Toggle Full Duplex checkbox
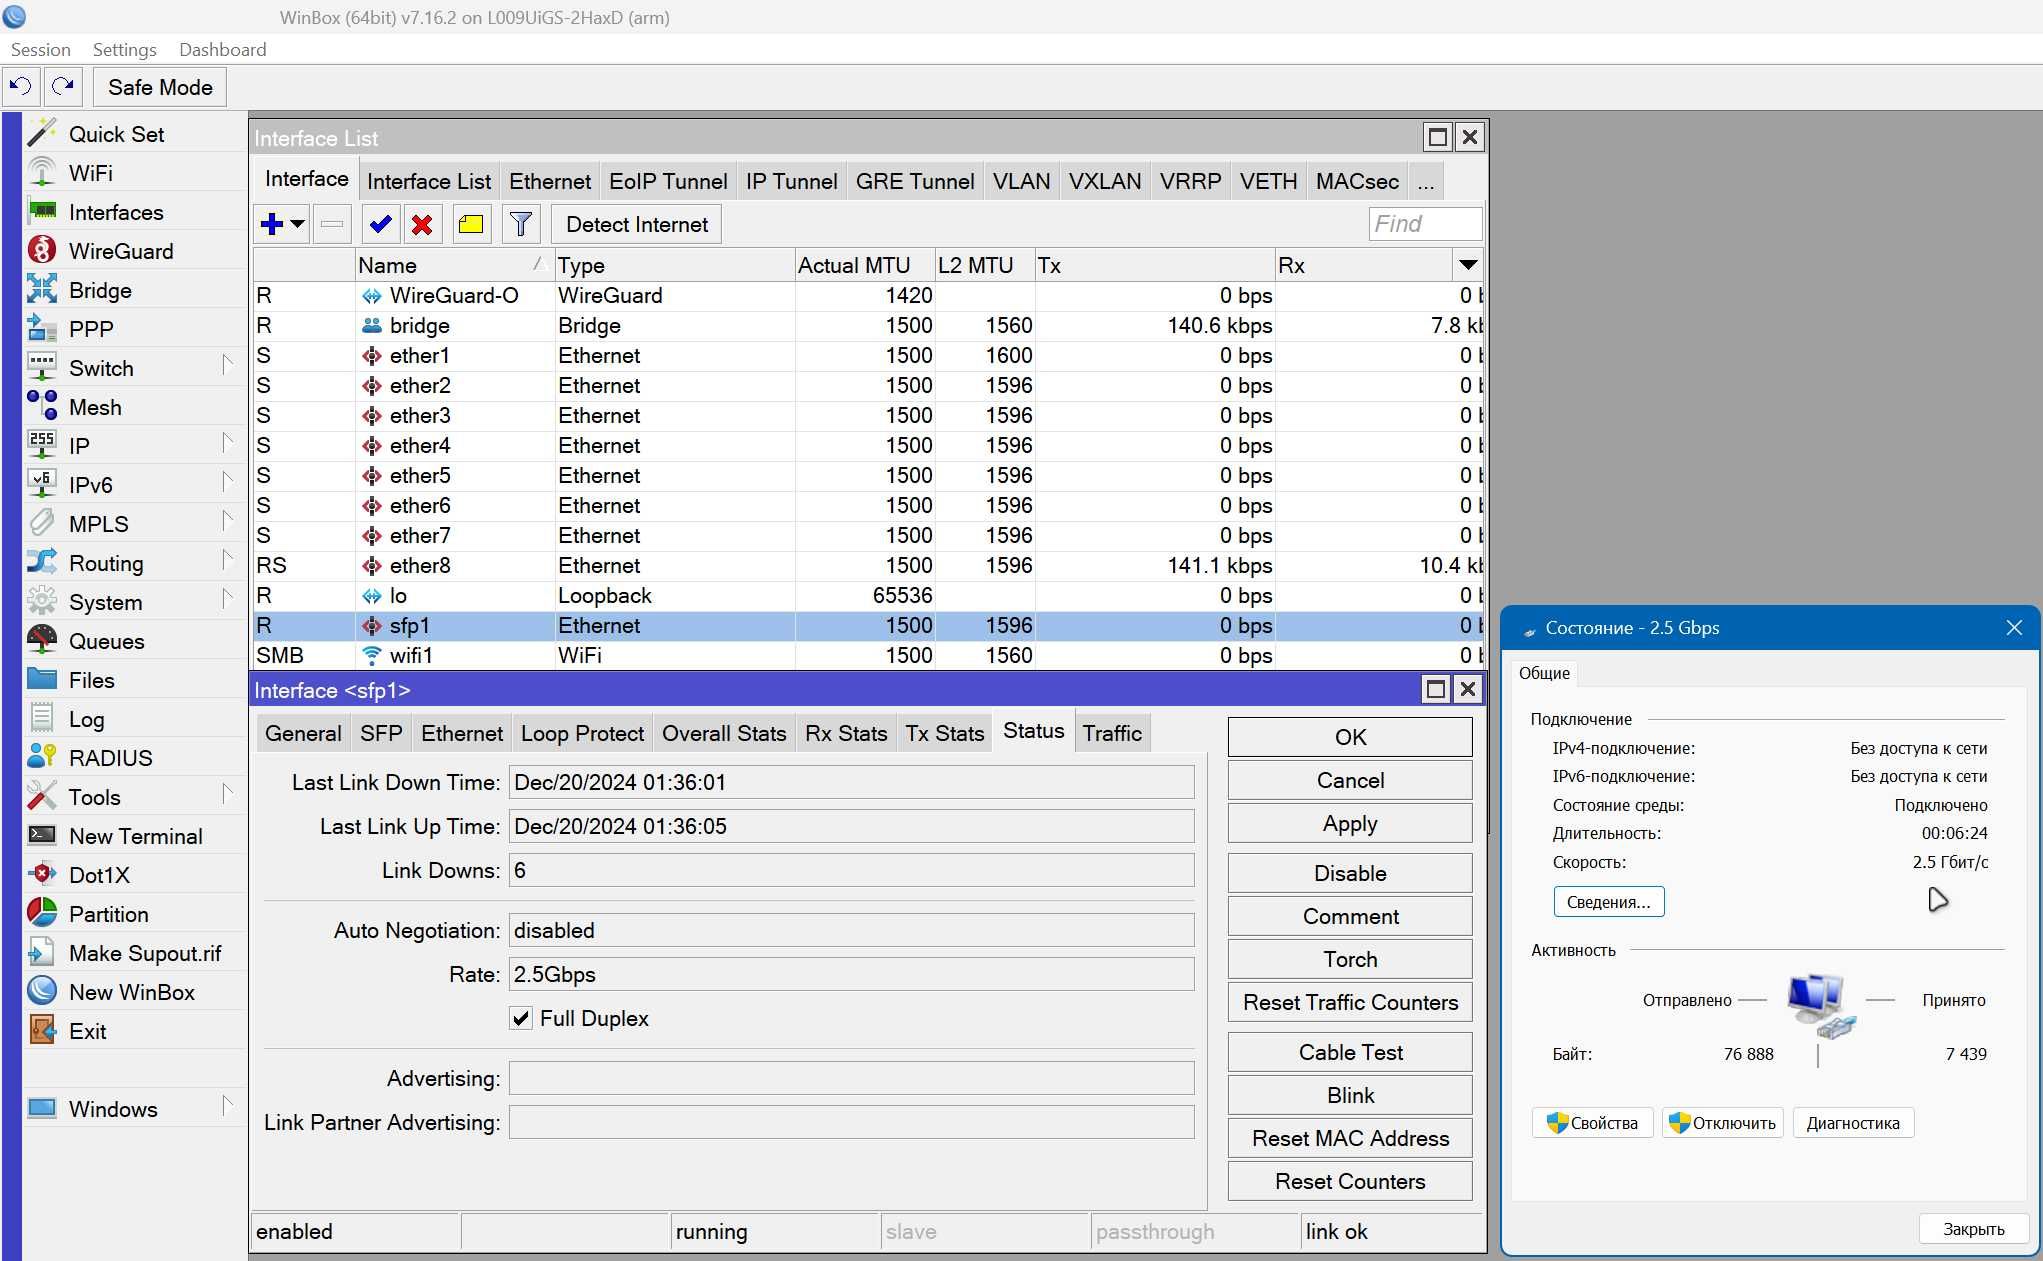Viewport: 2043px width, 1261px height. (x=521, y=1018)
